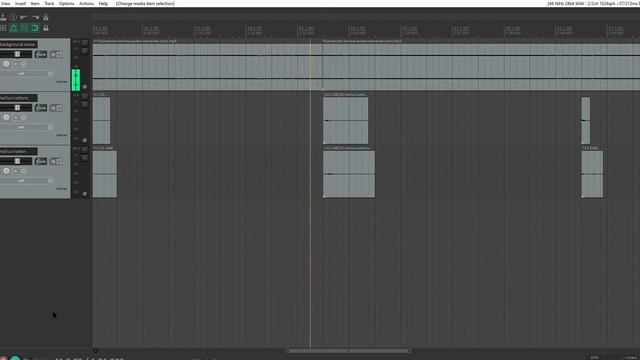This screenshot has width=640, height=360.
Task: Toggle snap toolbar icon
Action: 35,28
